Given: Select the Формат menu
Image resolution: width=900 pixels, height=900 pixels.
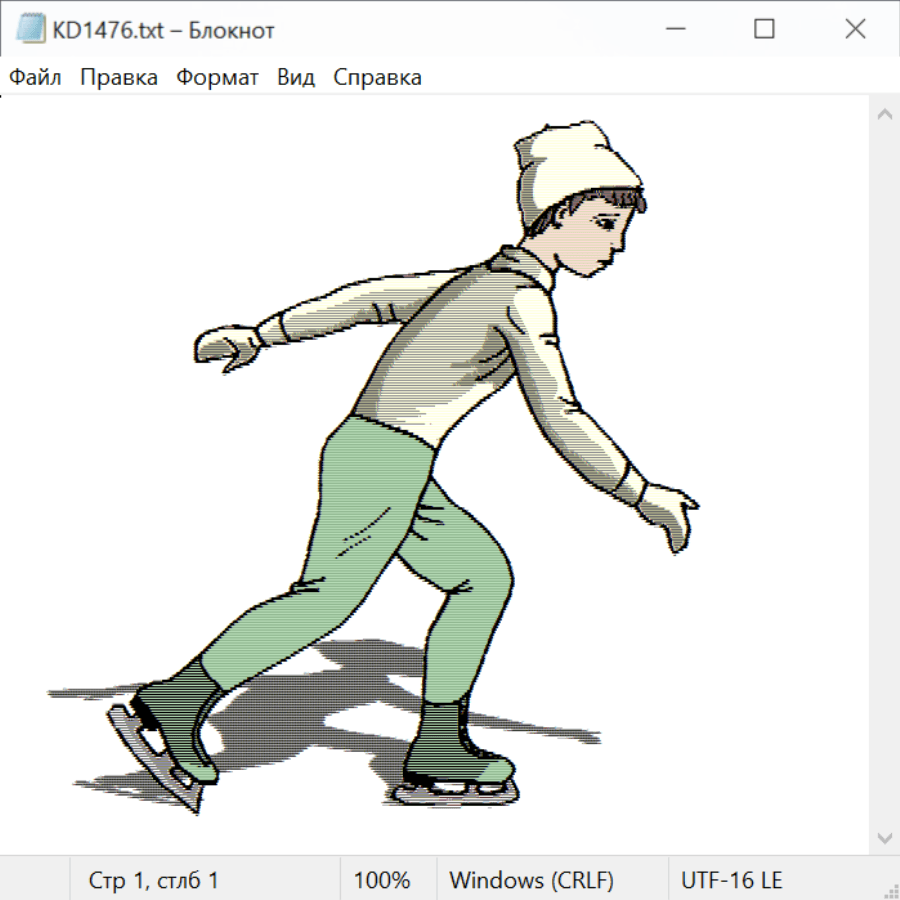Looking at the screenshot, I should pos(217,78).
